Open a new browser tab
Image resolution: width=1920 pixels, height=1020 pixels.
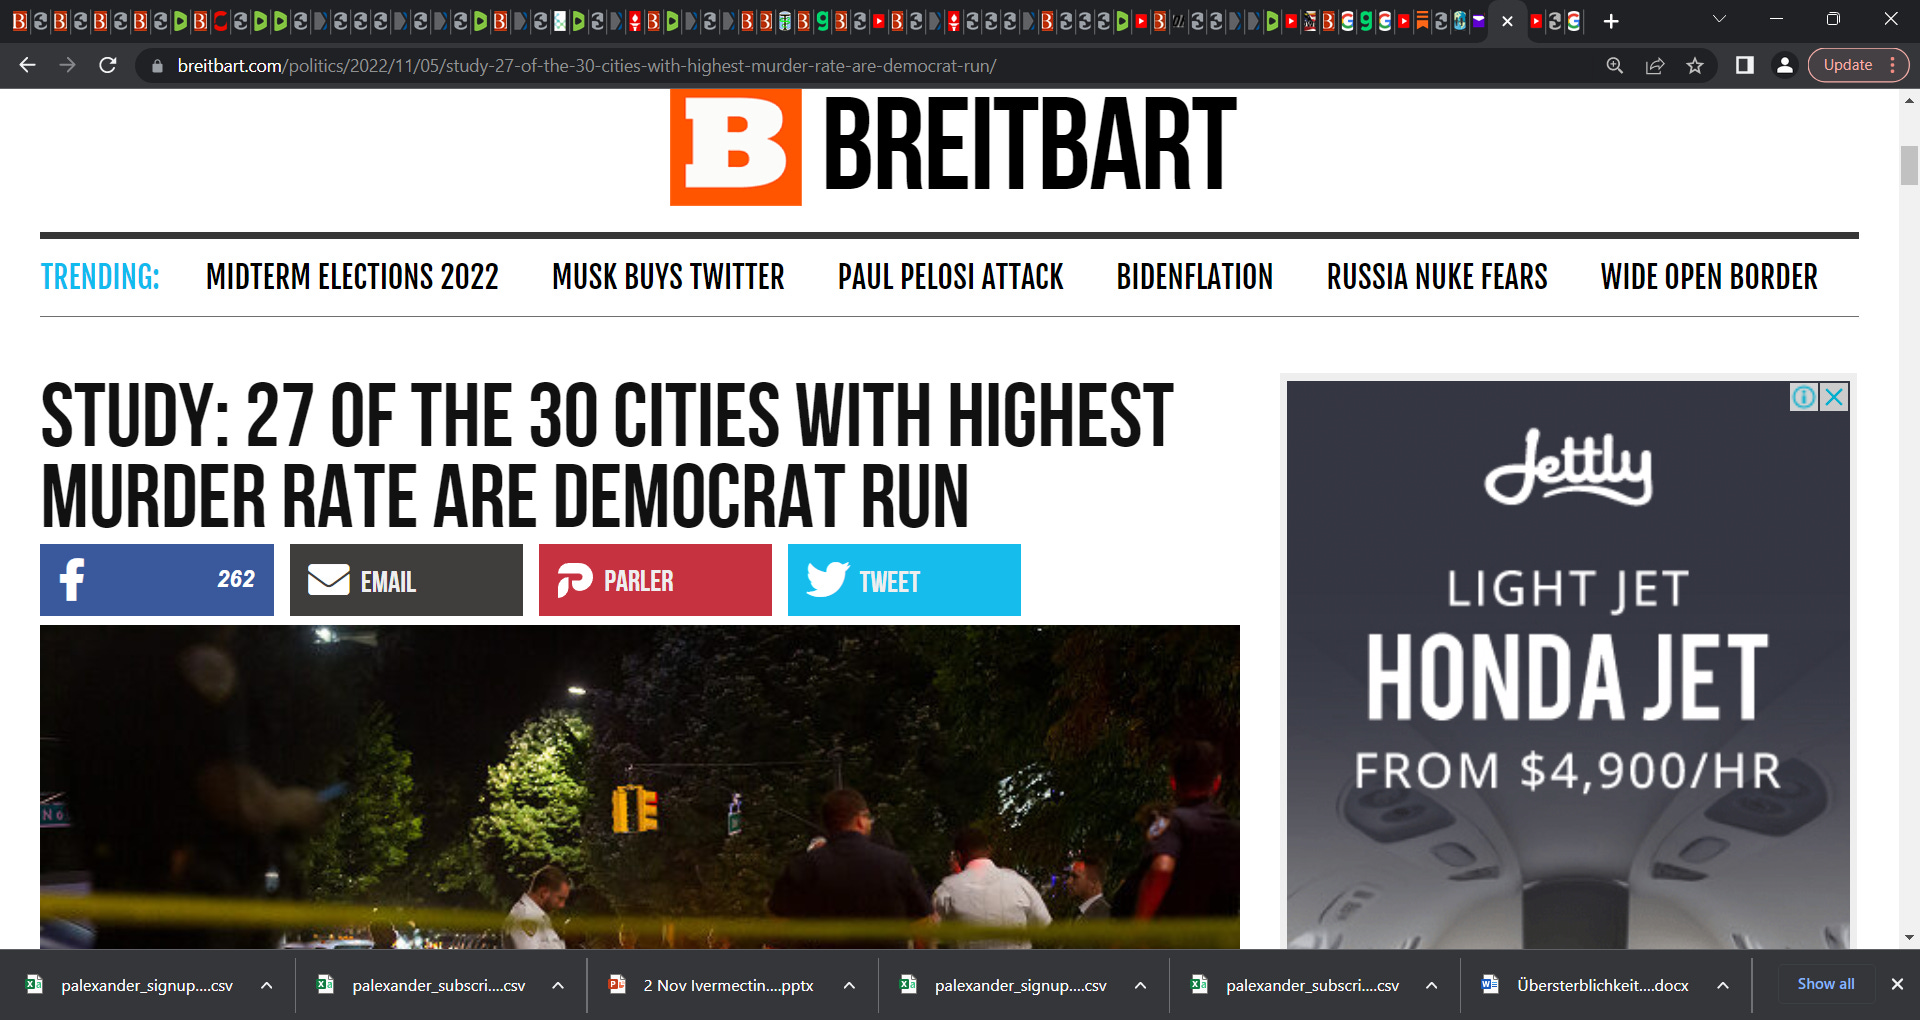click(1611, 21)
